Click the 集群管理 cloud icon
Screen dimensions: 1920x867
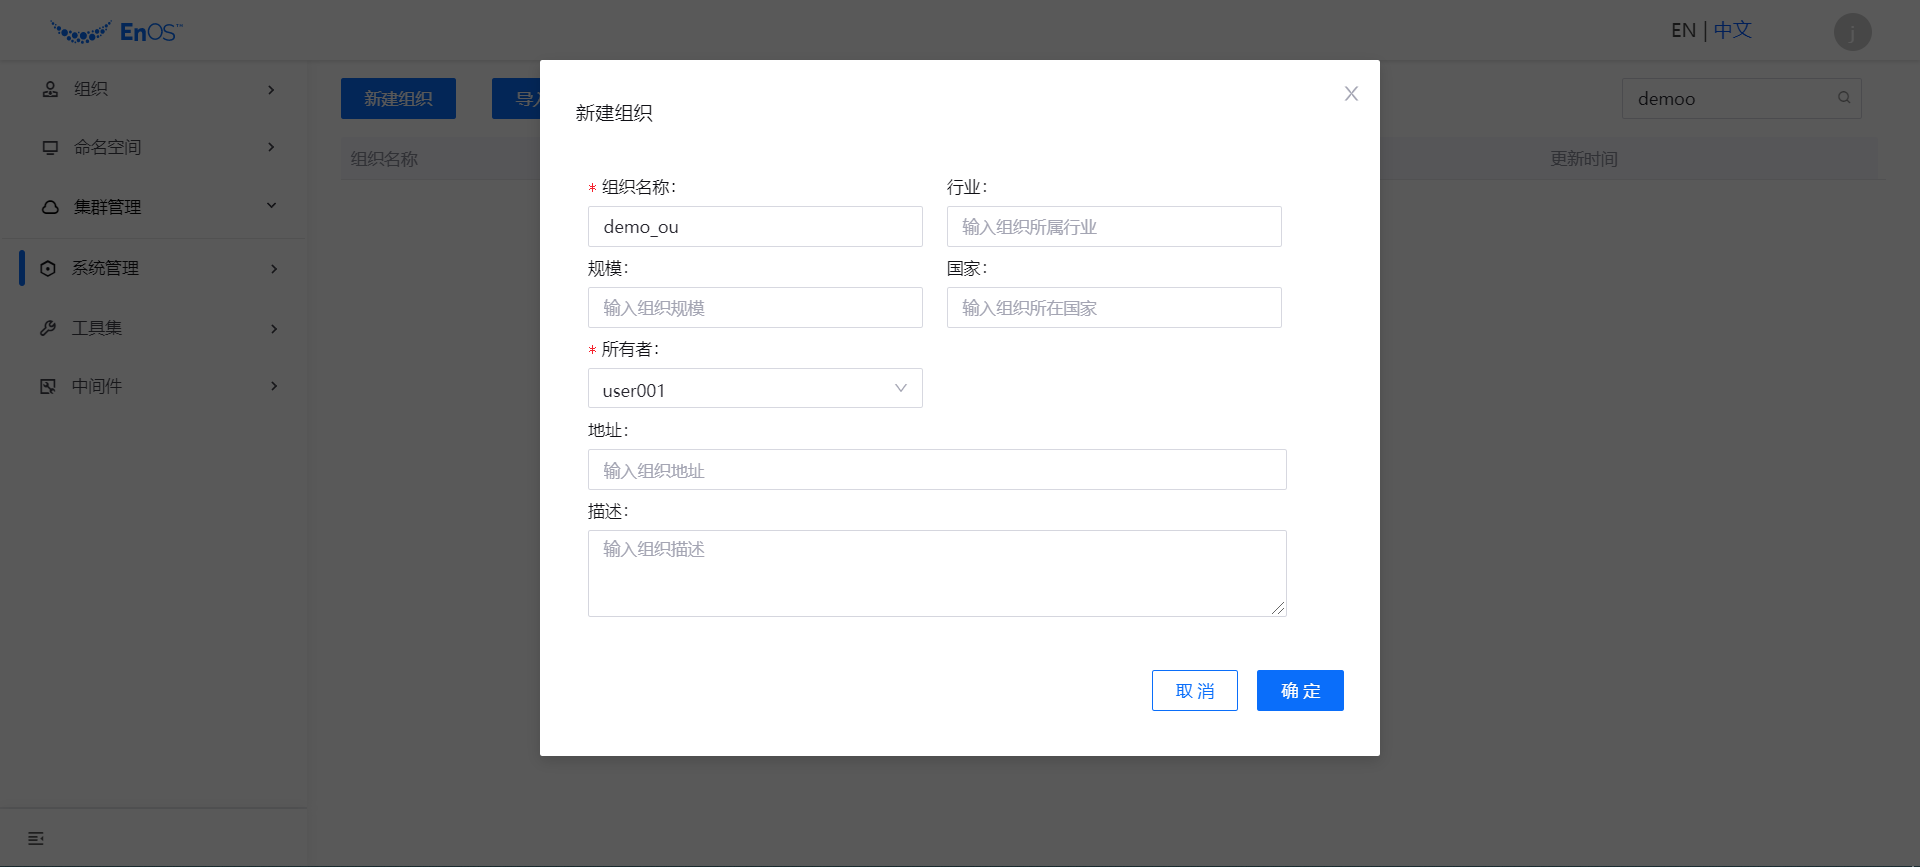[50, 207]
